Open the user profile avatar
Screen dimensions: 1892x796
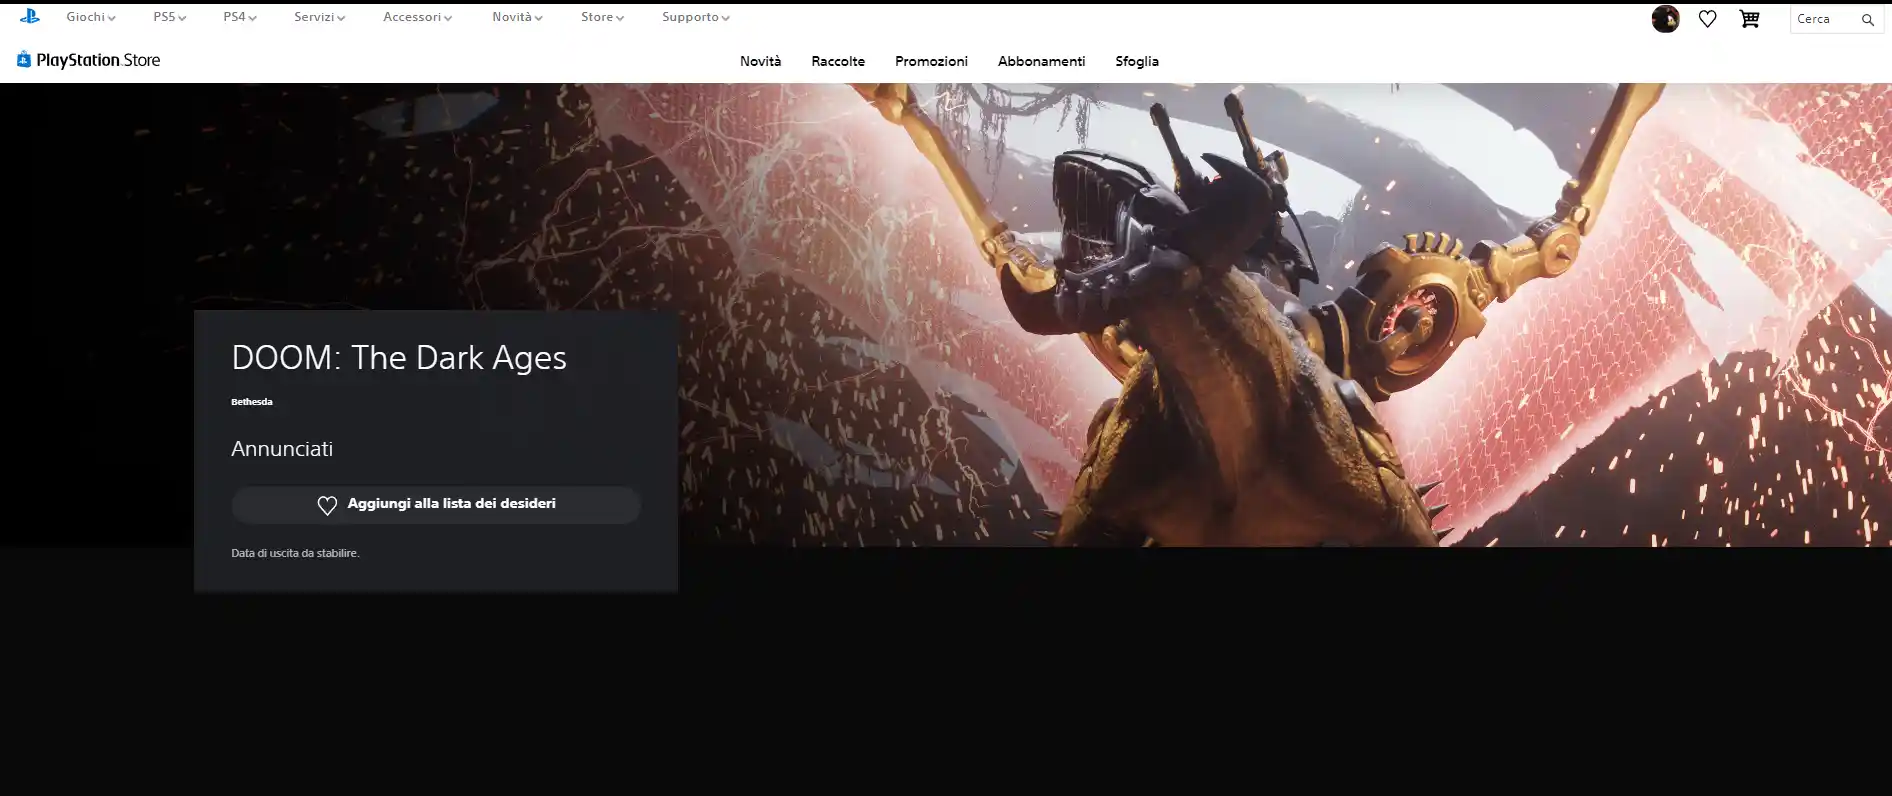[1665, 19]
